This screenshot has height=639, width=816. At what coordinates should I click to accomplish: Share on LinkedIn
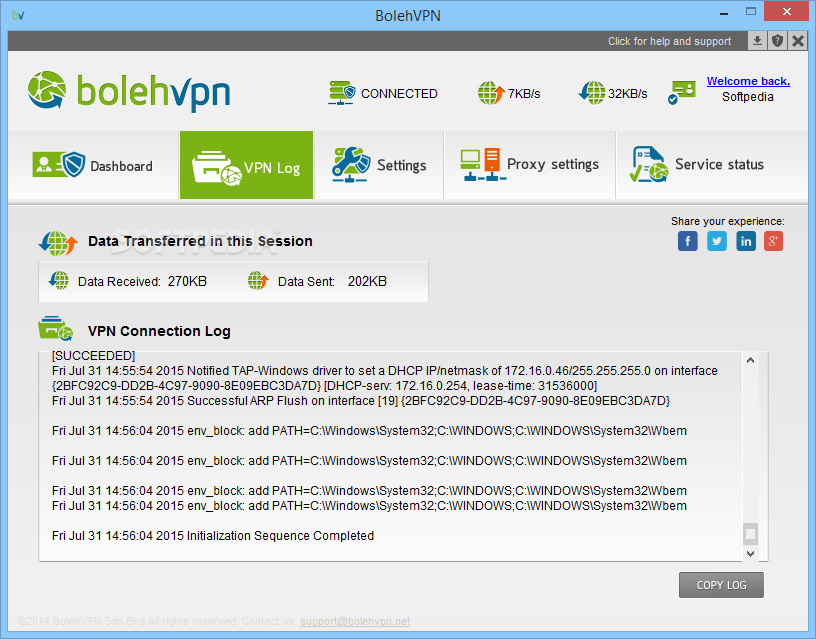pyautogui.click(x=746, y=241)
